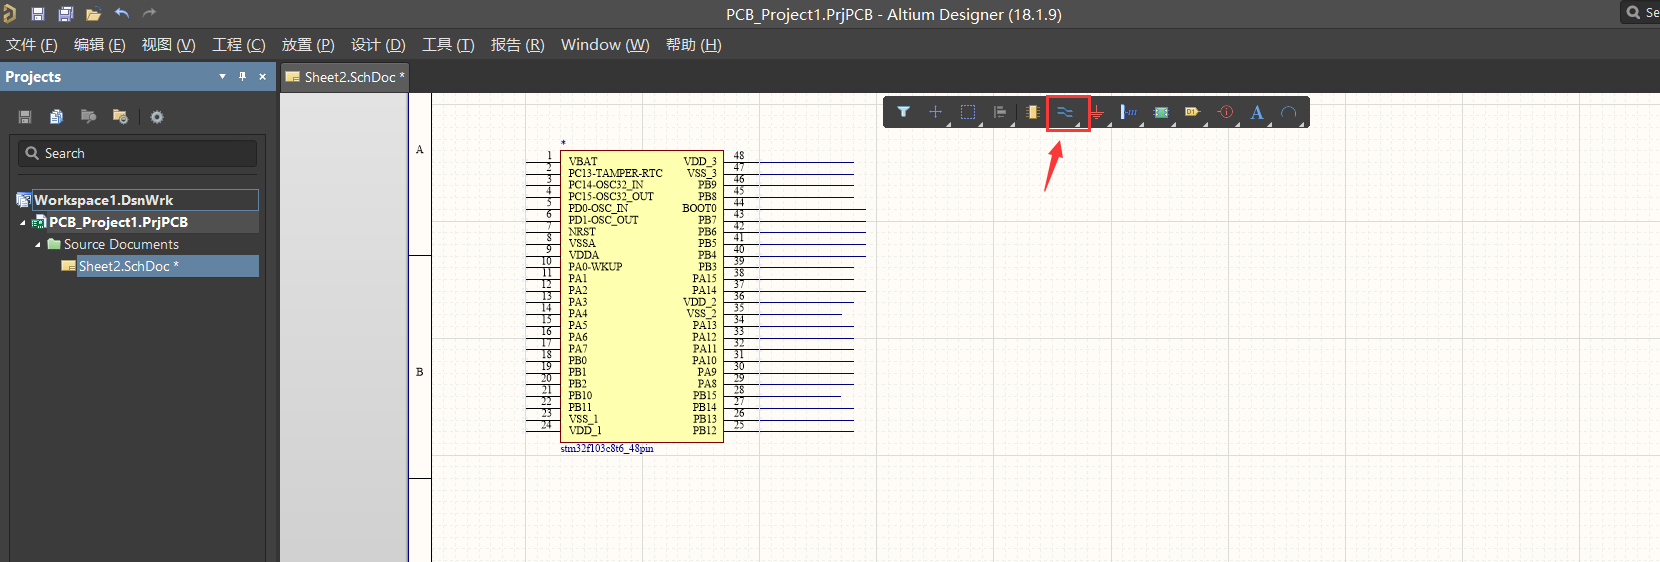Open the Window (W) menu
The height and width of the screenshot is (562, 1660).
tap(605, 45)
